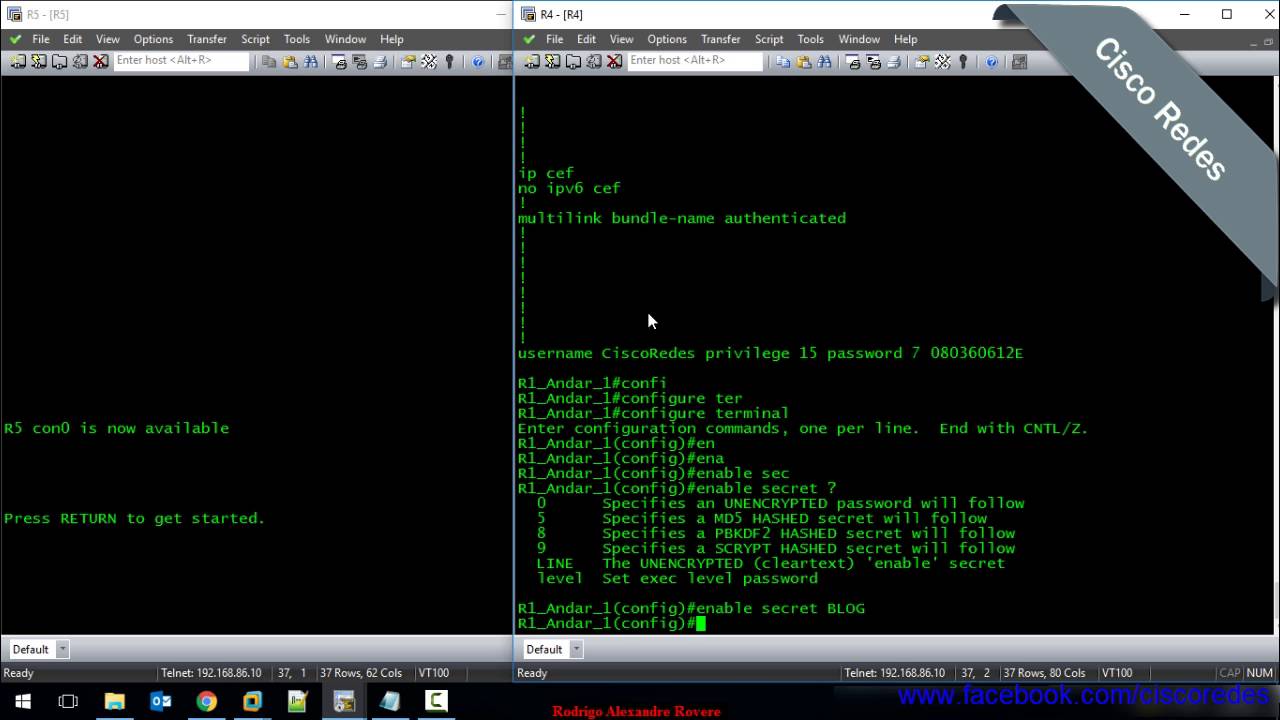Click 'Press RETURN to get started.' in R5
The image size is (1280, 720).
coord(134,518)
